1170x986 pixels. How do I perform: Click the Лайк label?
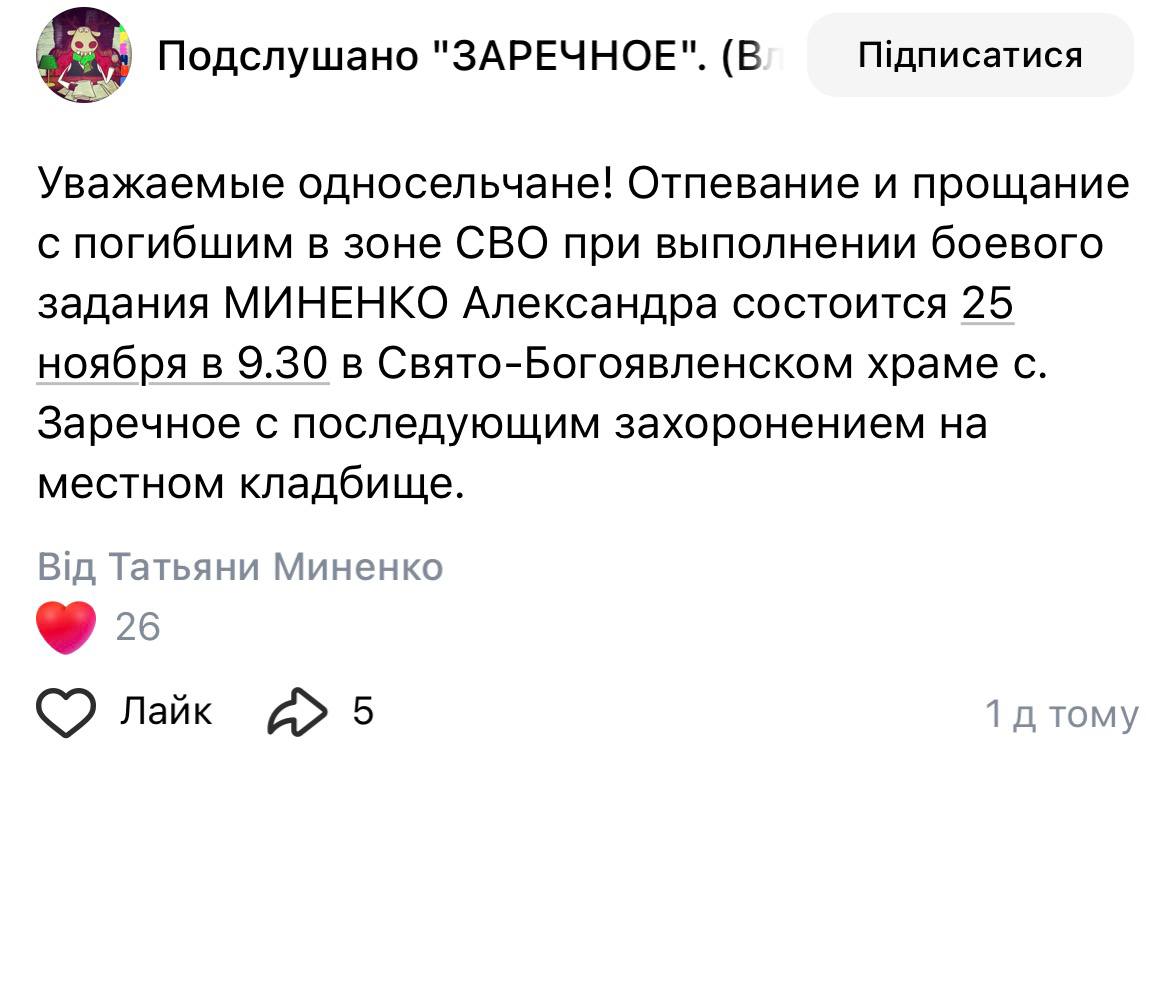point(166,712)
